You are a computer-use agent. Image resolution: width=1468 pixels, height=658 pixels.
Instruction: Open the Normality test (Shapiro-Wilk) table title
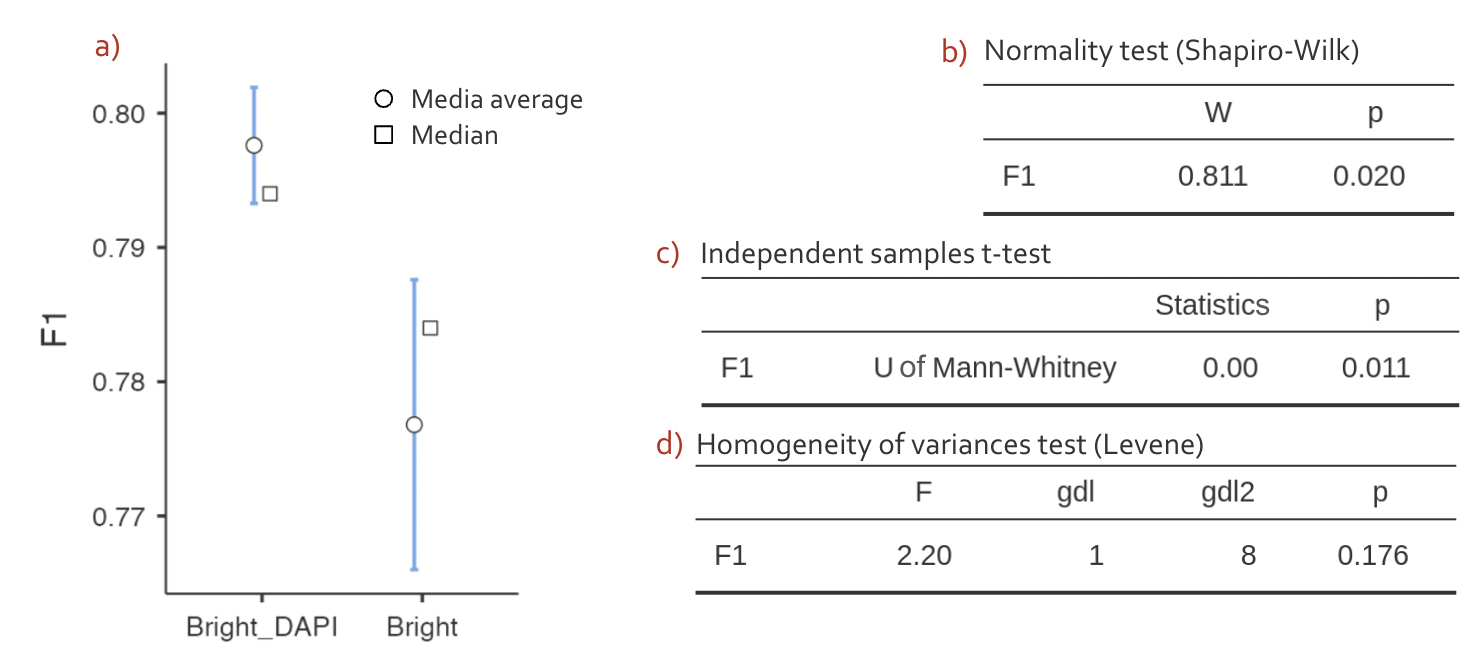pos(1171,51)
